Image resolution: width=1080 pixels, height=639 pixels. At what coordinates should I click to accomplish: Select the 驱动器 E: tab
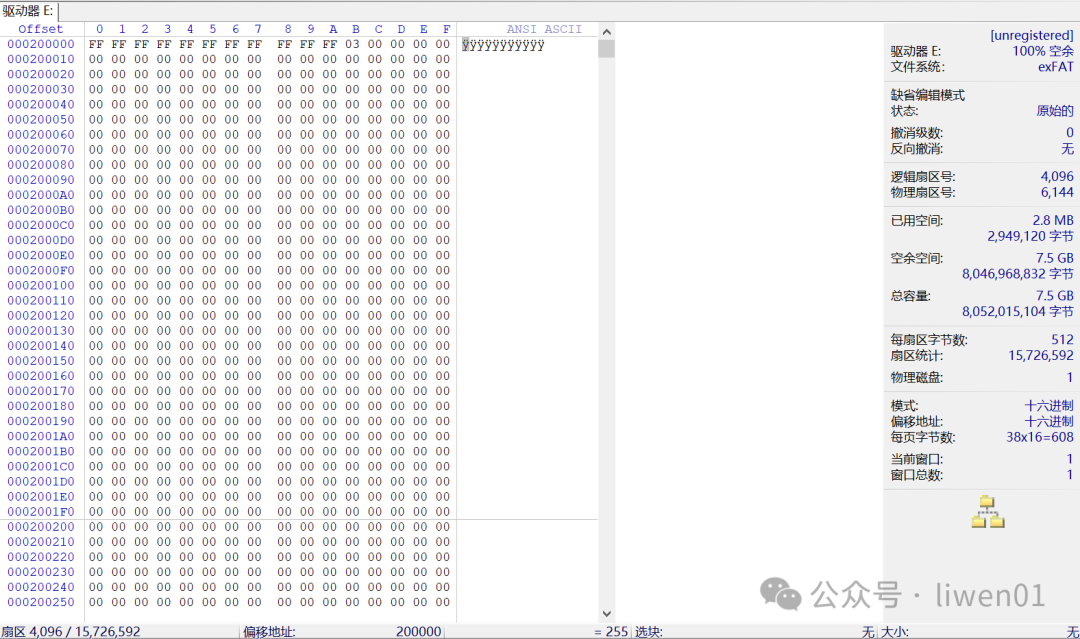28,11
